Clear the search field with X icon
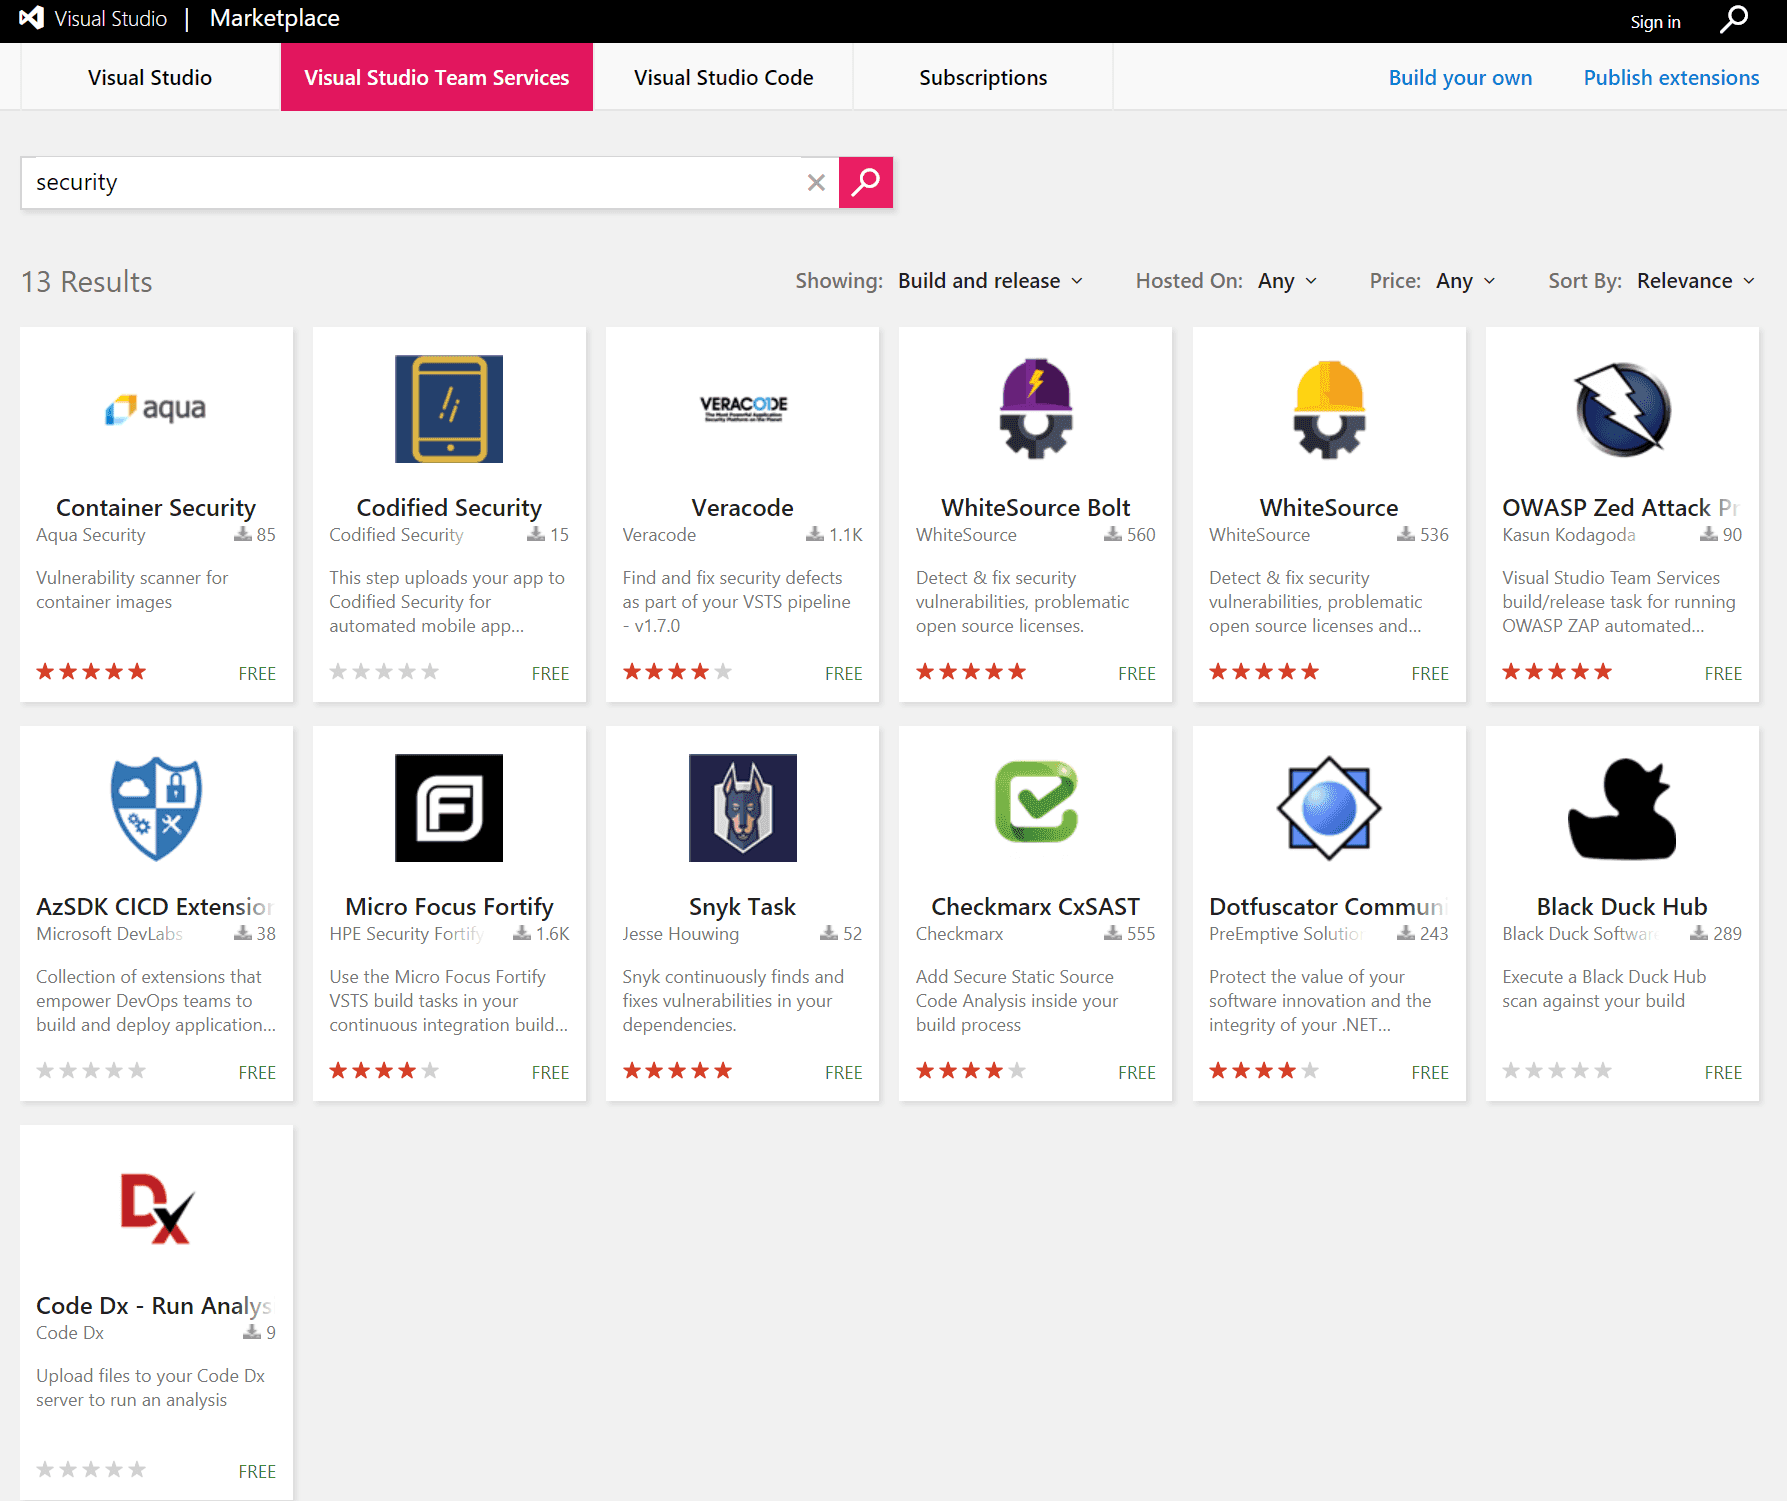The height and width of the screenshot is (1501, 1787). 816,182
